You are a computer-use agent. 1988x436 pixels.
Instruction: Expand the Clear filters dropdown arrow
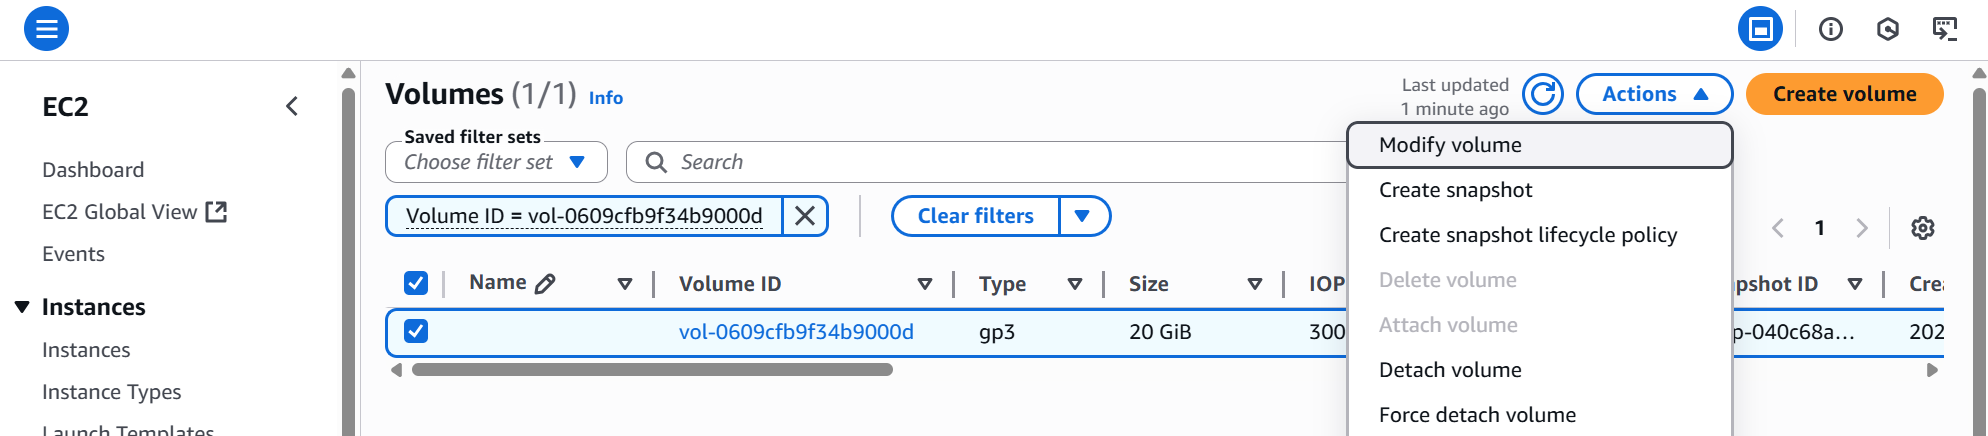(x=1082, y=216)
